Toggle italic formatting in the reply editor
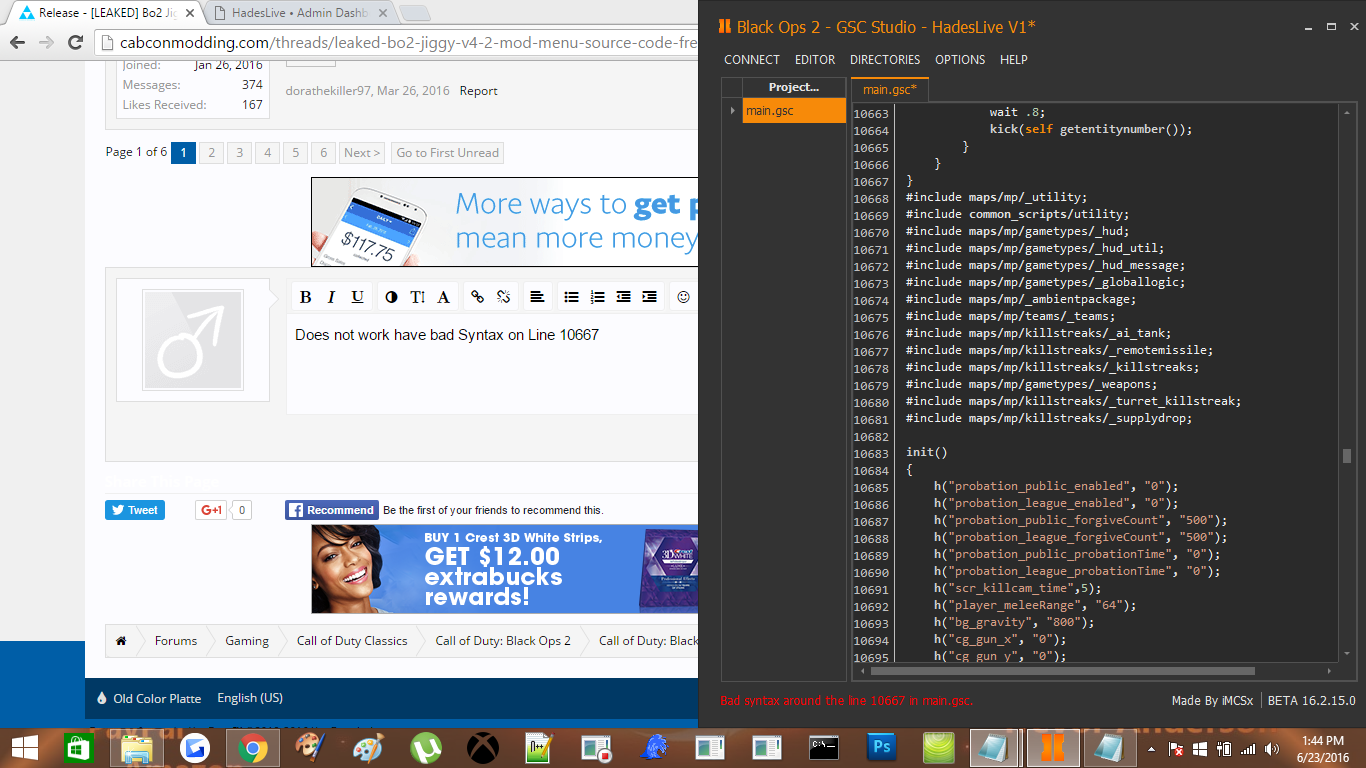 (332, 297)
